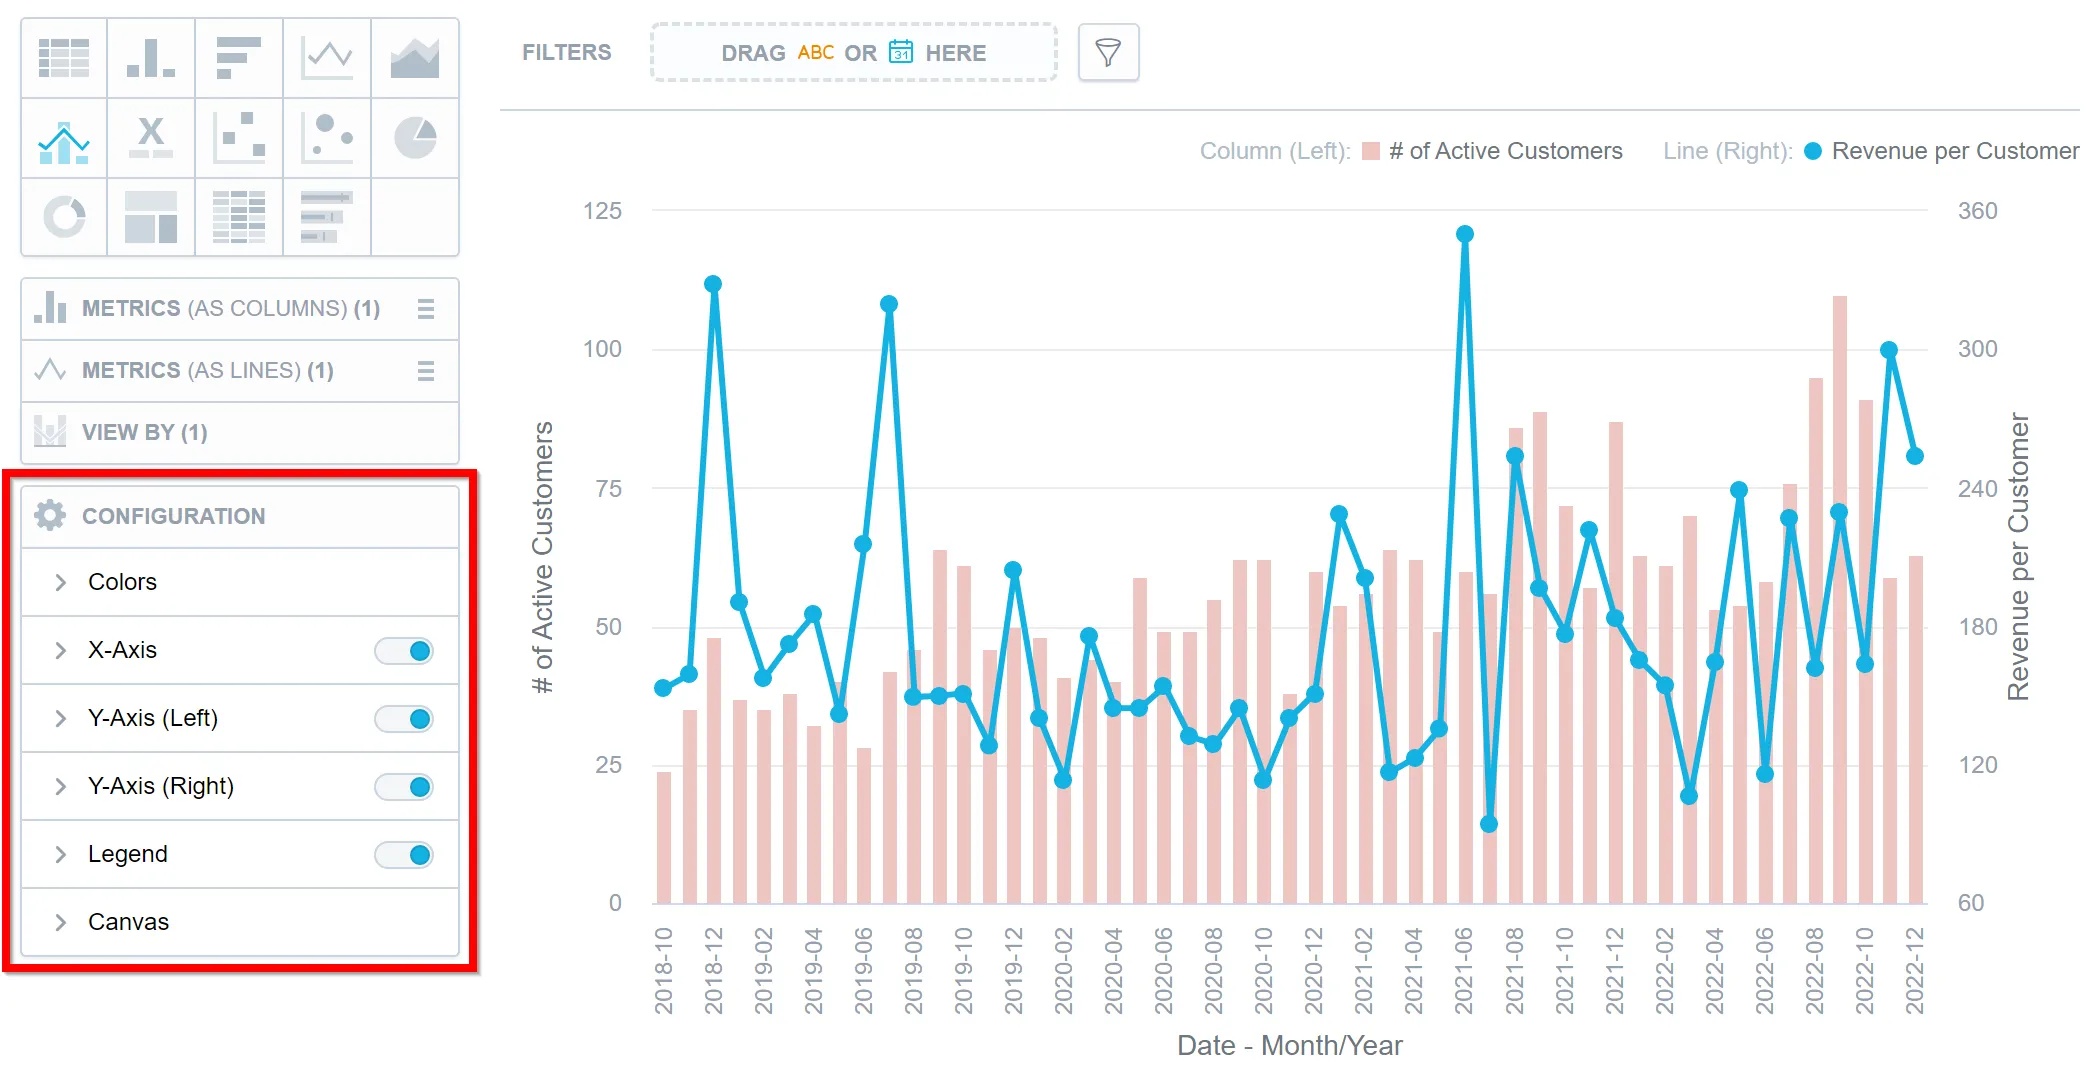The height and width of the screenshot is (1081, 2093).
Task: Turn off the Legend toggle
Action: coord(405,855)
